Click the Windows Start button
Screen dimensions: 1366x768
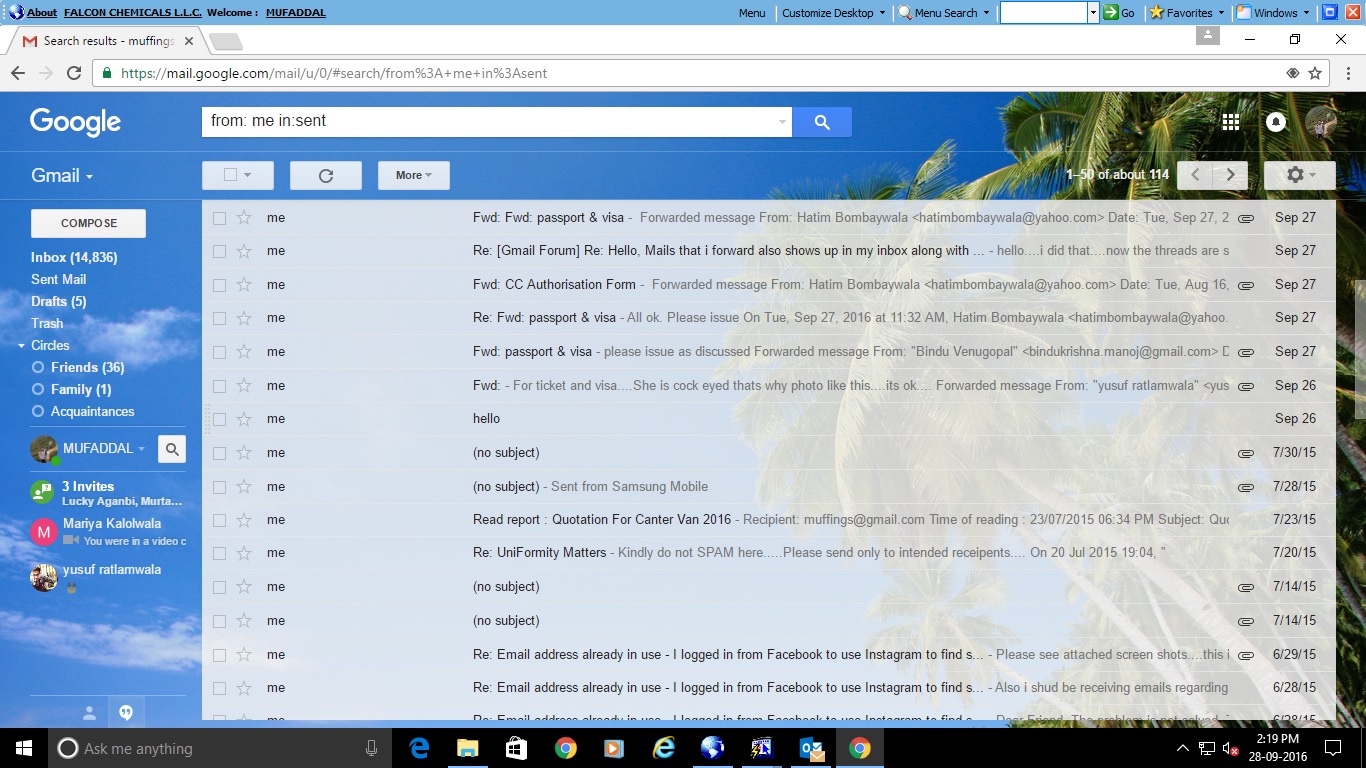tap(23, 748)
